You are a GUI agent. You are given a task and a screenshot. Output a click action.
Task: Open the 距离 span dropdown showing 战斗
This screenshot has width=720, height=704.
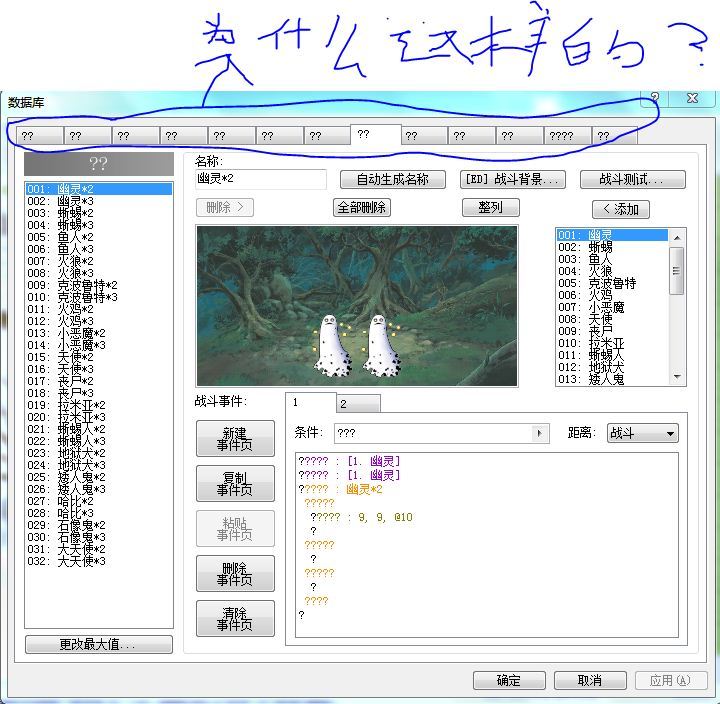(x=642, y=433)
